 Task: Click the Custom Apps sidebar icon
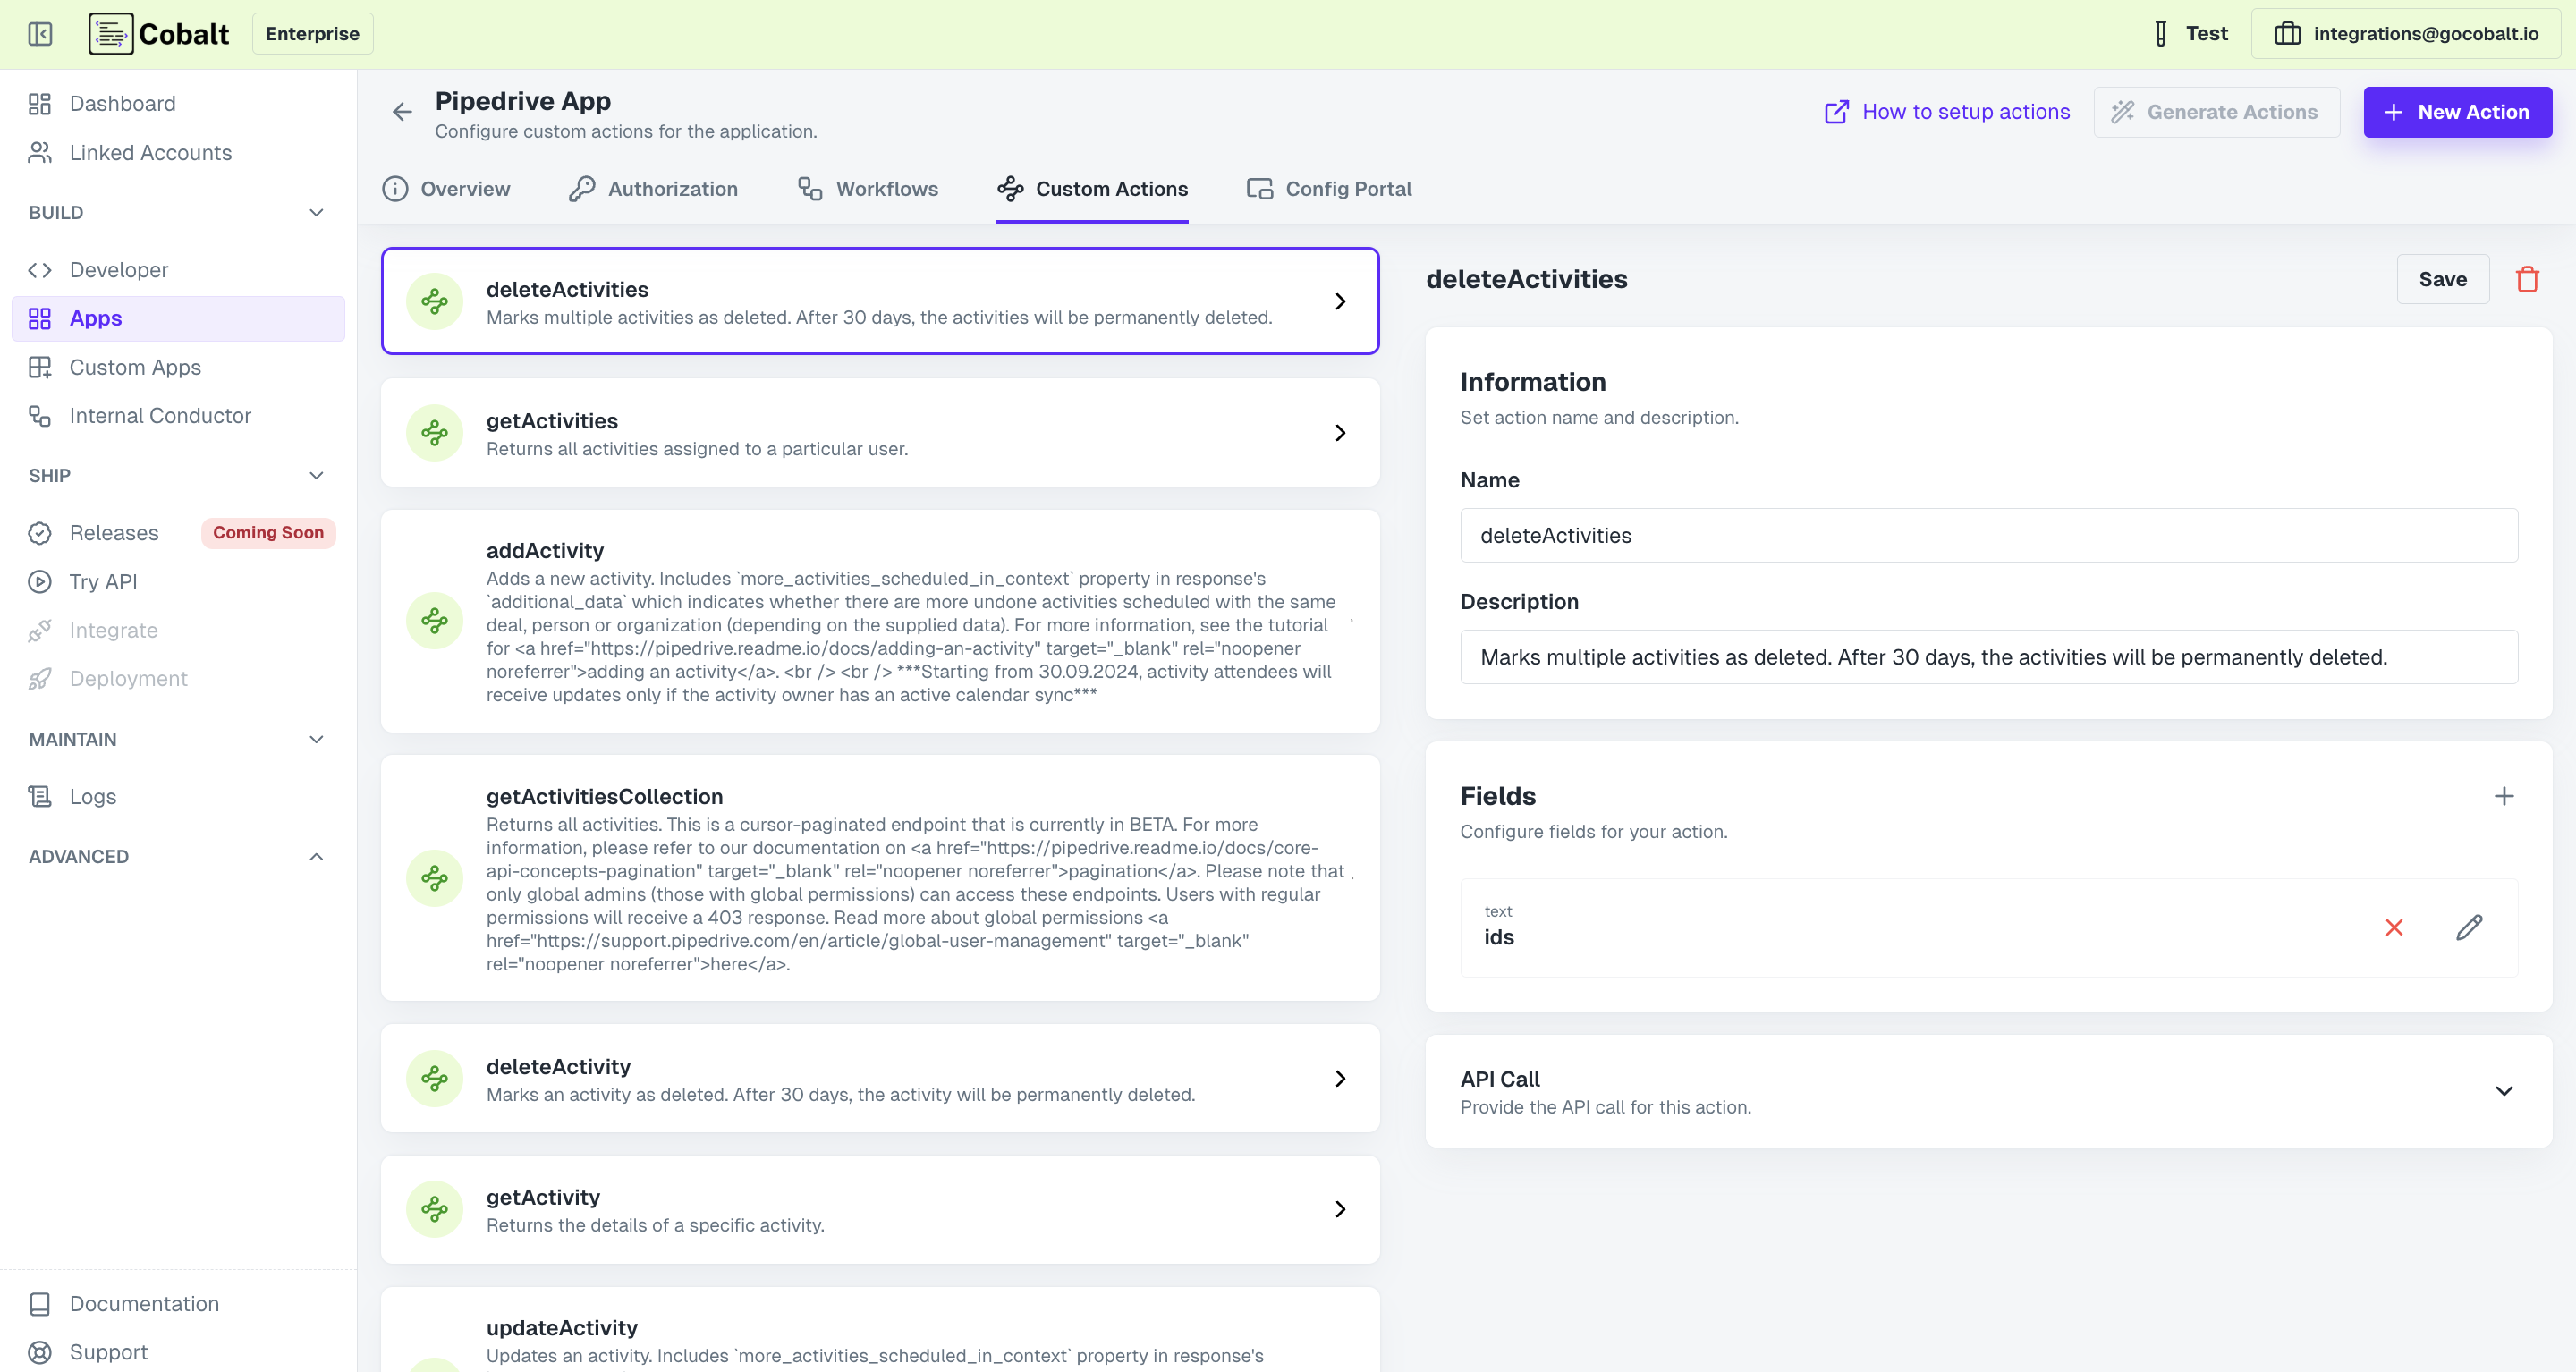pos(40,367)
